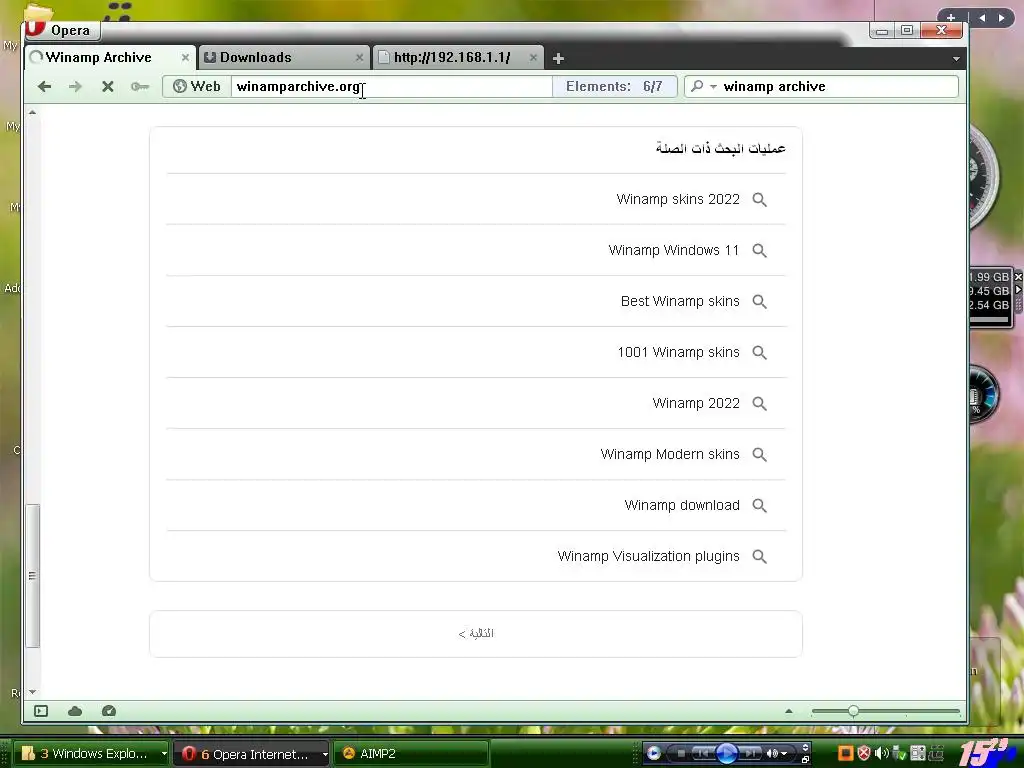Click the Web security badge

point(197,86)
